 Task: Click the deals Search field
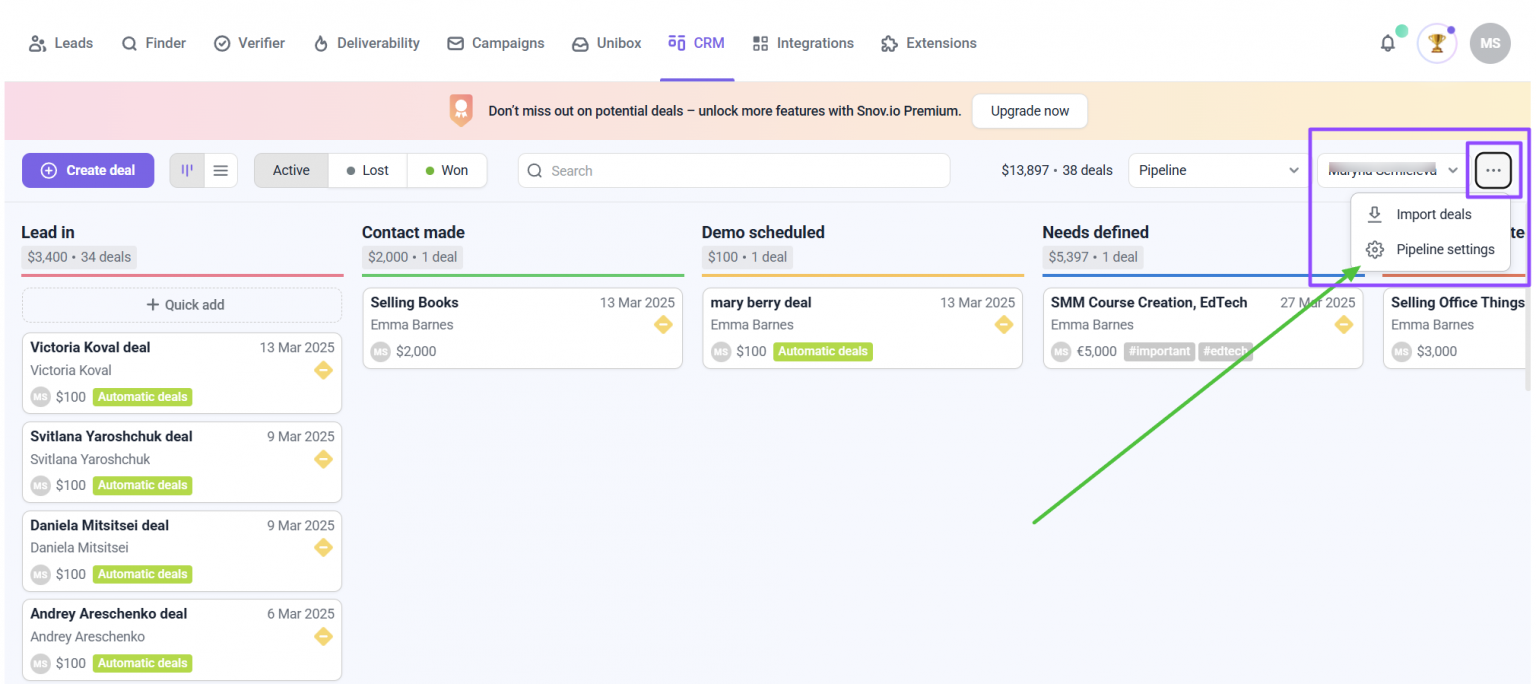click(x=734, y=171)
